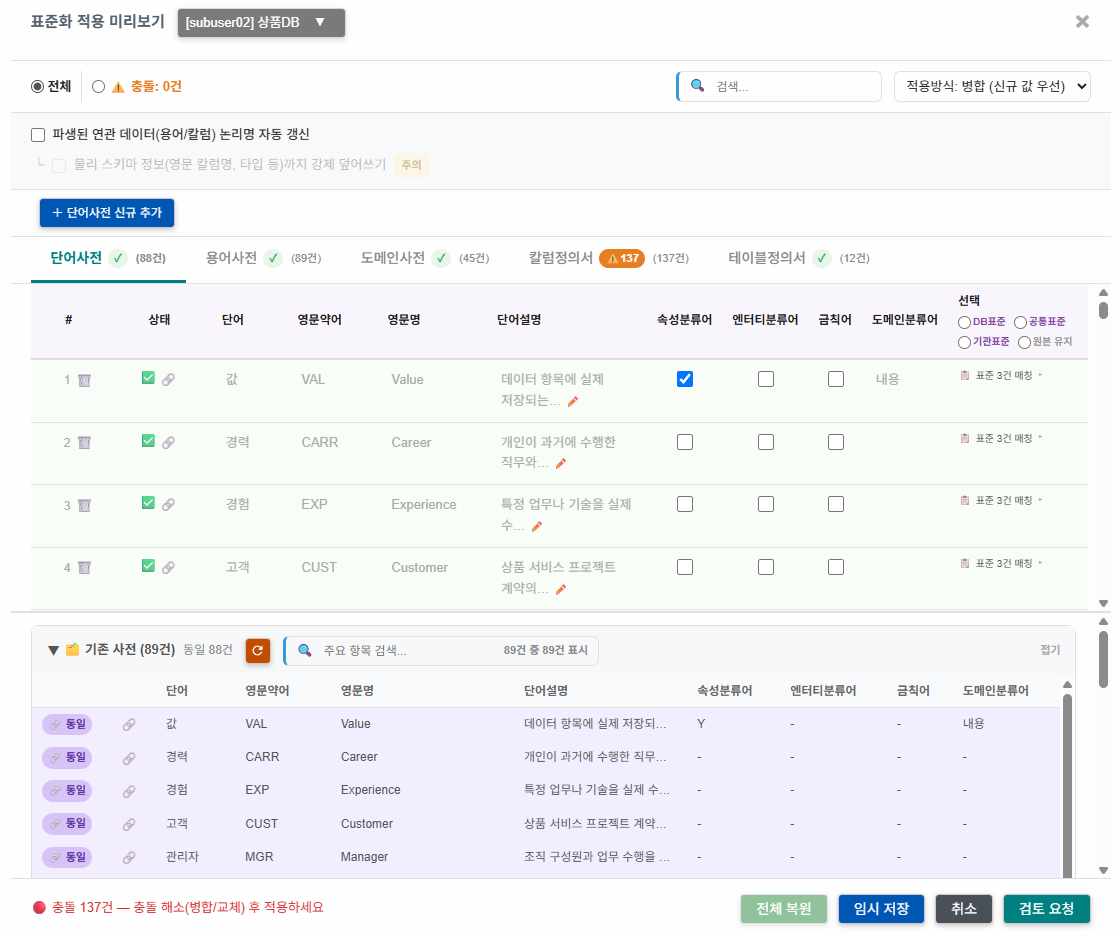Viewport: 1120px width, 934px height.
Task: Click the green status check in the 고객 row
Action: click(148, 566)
